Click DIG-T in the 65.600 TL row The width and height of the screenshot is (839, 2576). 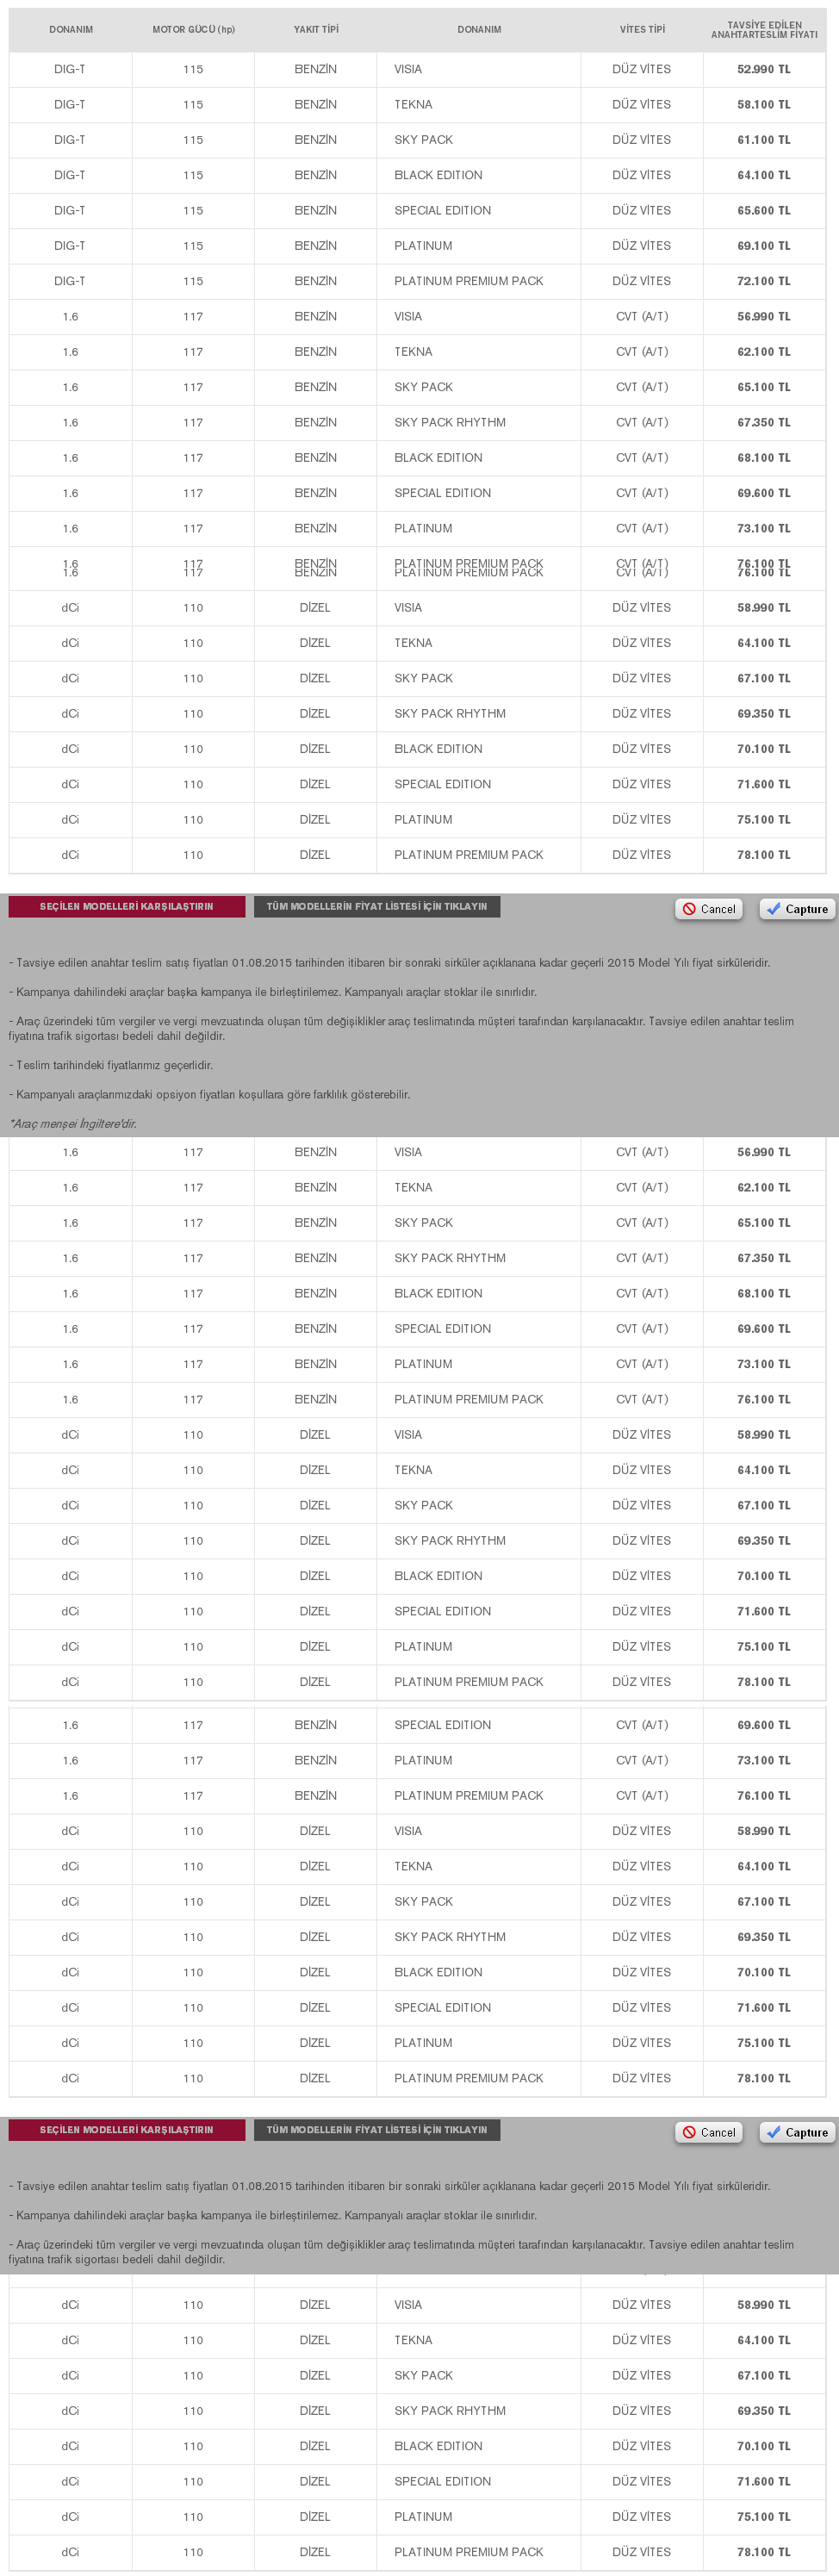[70, 210]
